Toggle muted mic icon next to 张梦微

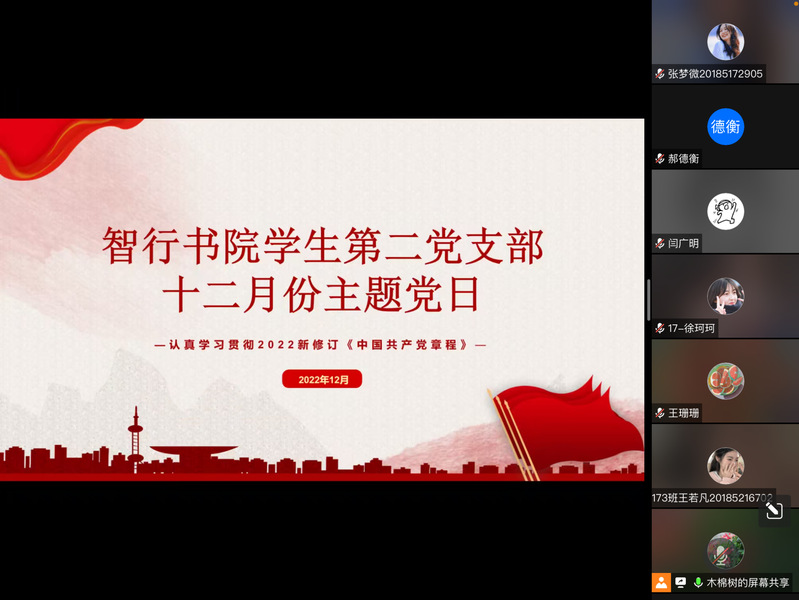point(660,74)
